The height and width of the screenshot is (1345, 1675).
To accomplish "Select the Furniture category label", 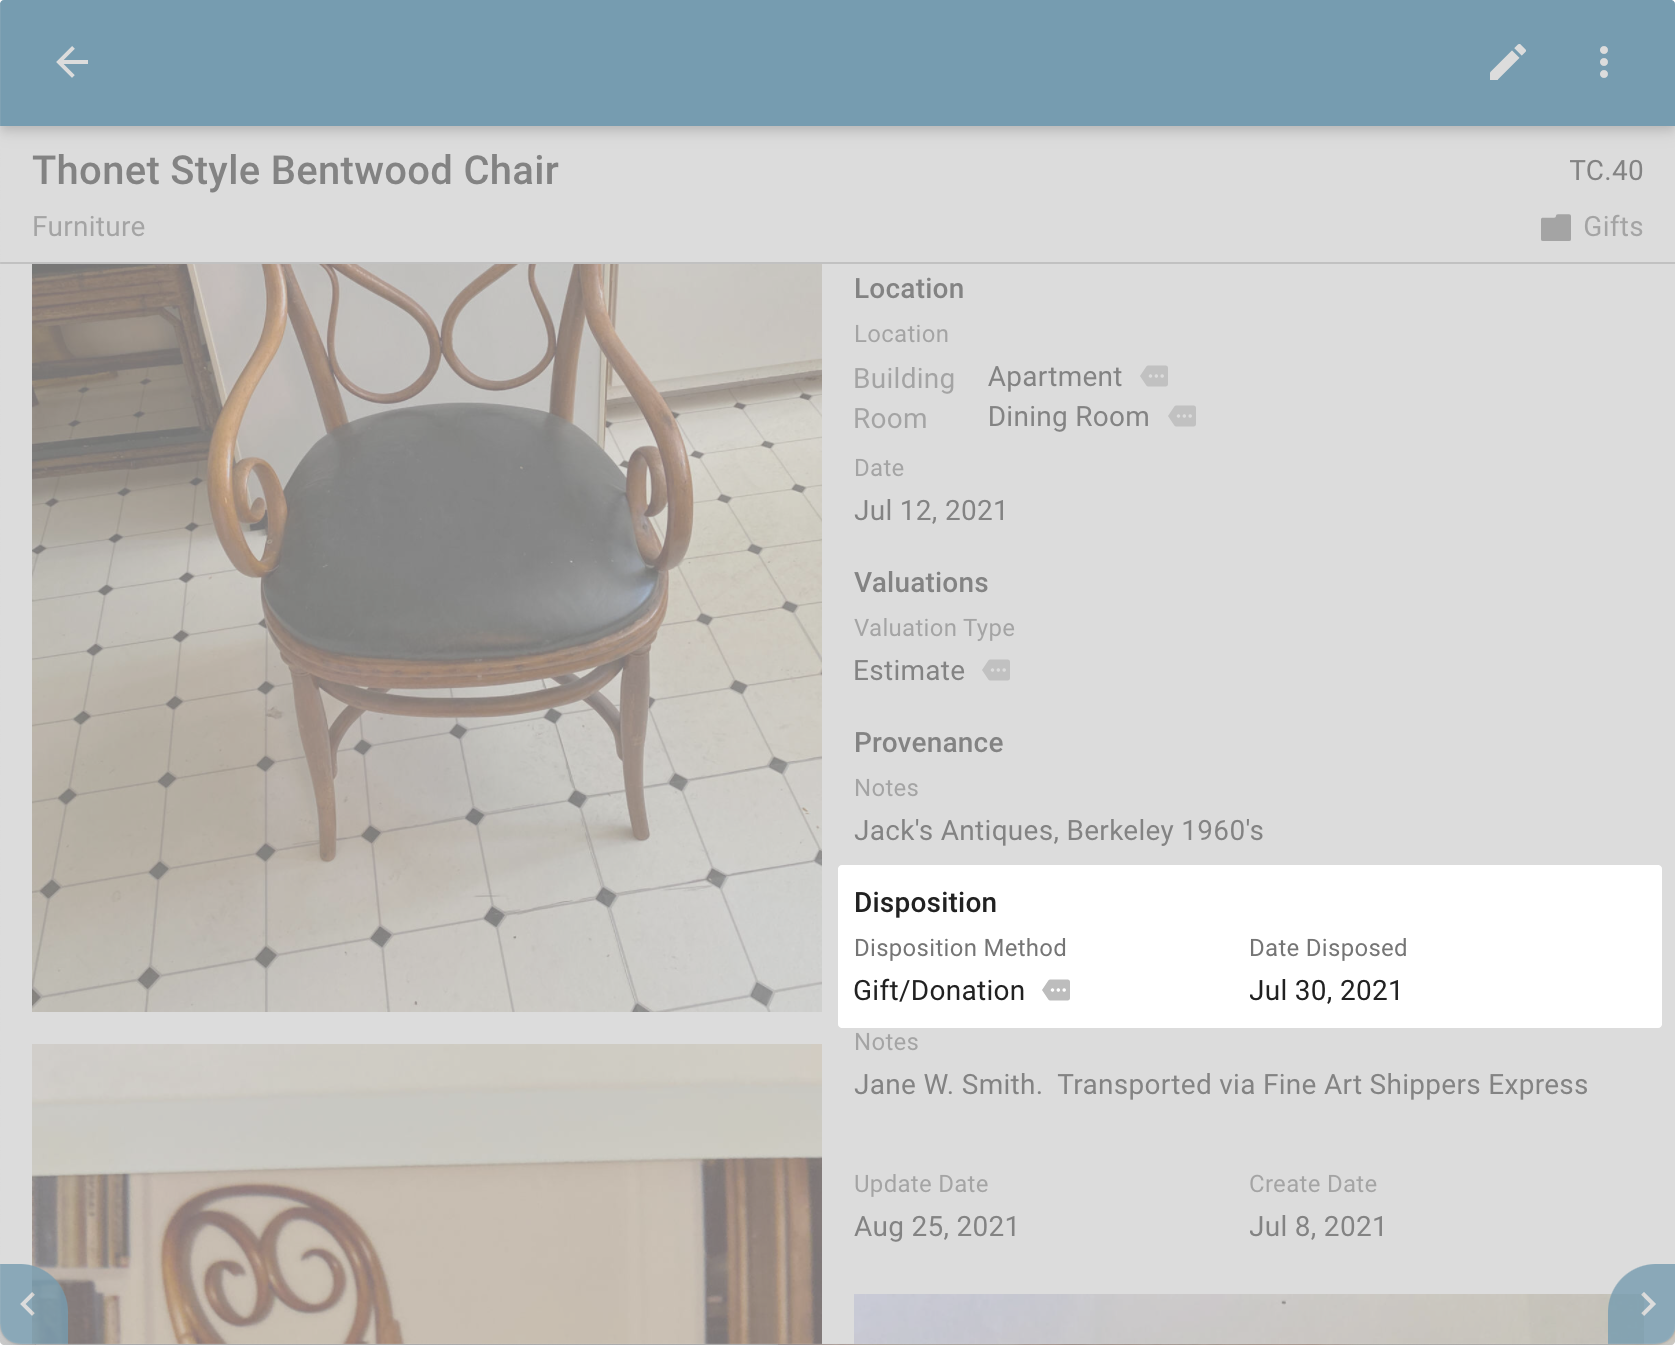I will pos(88,227).
